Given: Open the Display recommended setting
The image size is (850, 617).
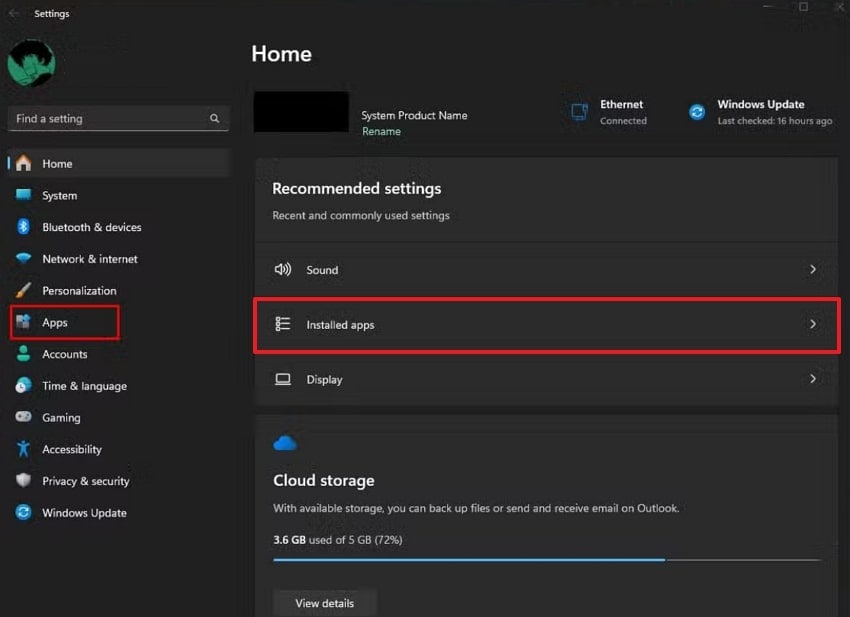Looking at the screenshot, I should [546, 379].
